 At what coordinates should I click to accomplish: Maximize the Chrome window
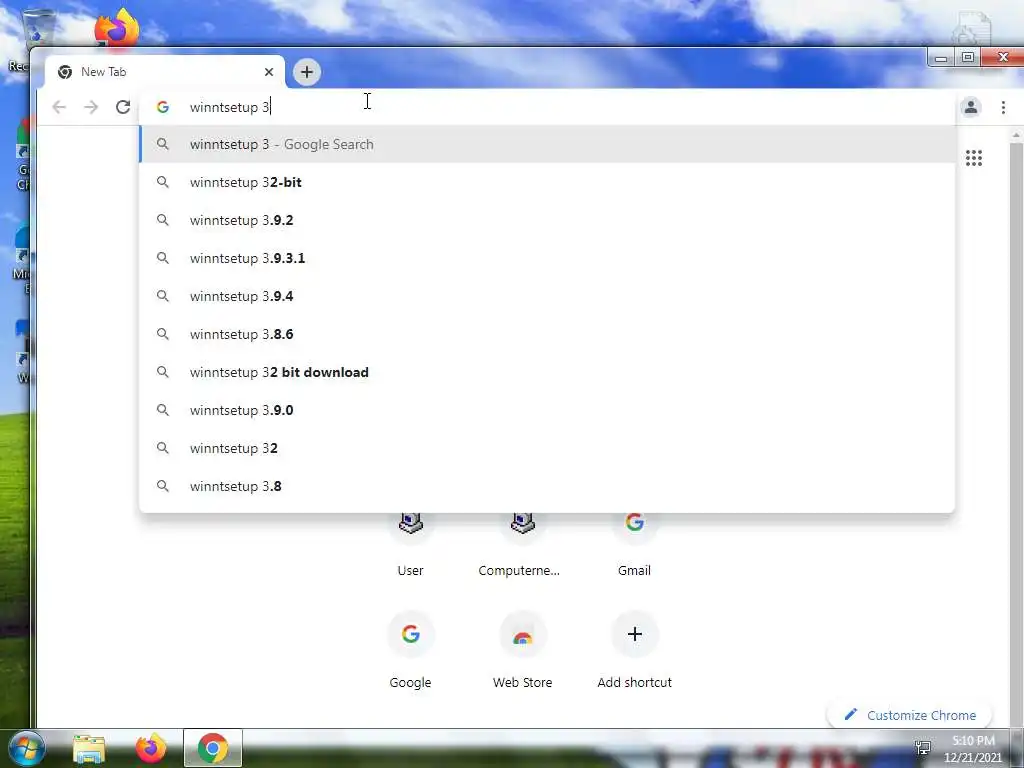[x=968, y=57]
